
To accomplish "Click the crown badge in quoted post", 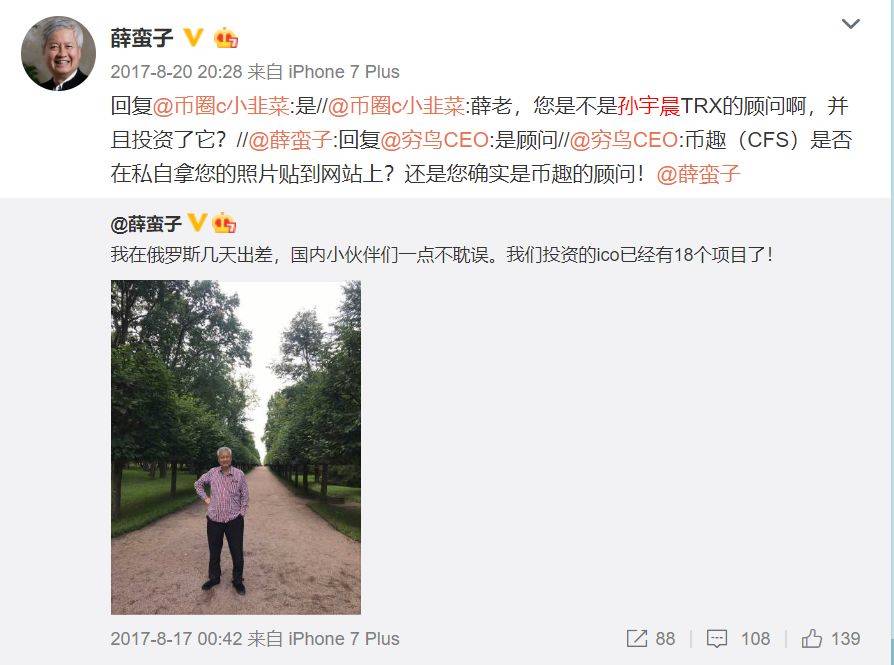I will point(224,222).
